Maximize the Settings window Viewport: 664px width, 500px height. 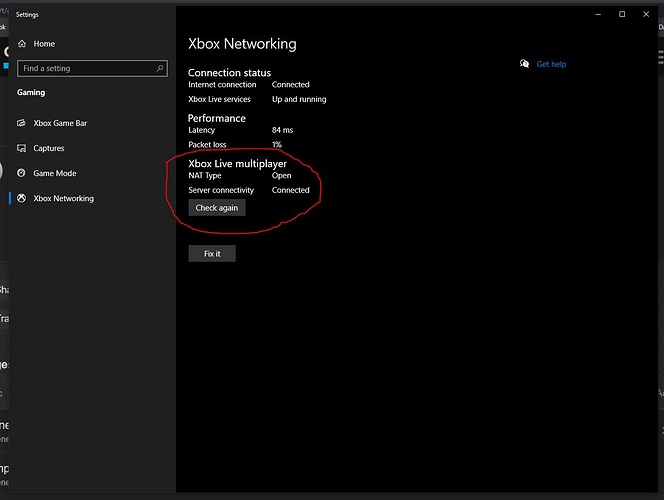pyautogui.click(x=622, y=14)
